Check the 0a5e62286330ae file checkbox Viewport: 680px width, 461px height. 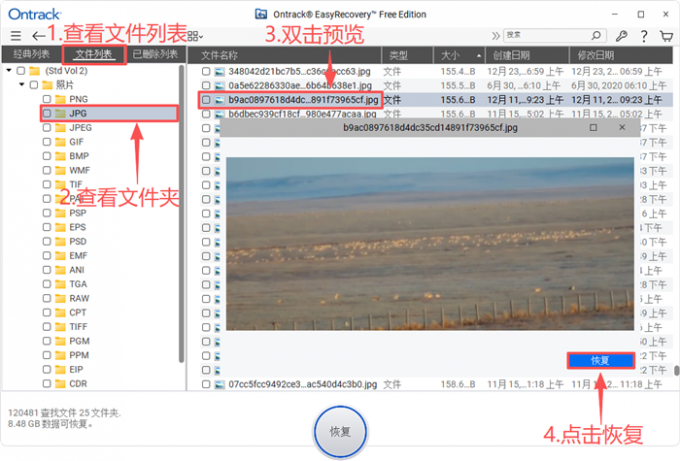click(x=206, y=85)
